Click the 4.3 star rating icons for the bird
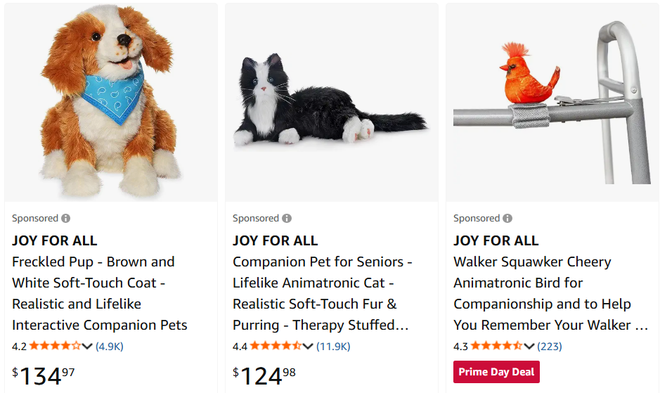This screenshot has width=660, height=393. pos(497,346)
